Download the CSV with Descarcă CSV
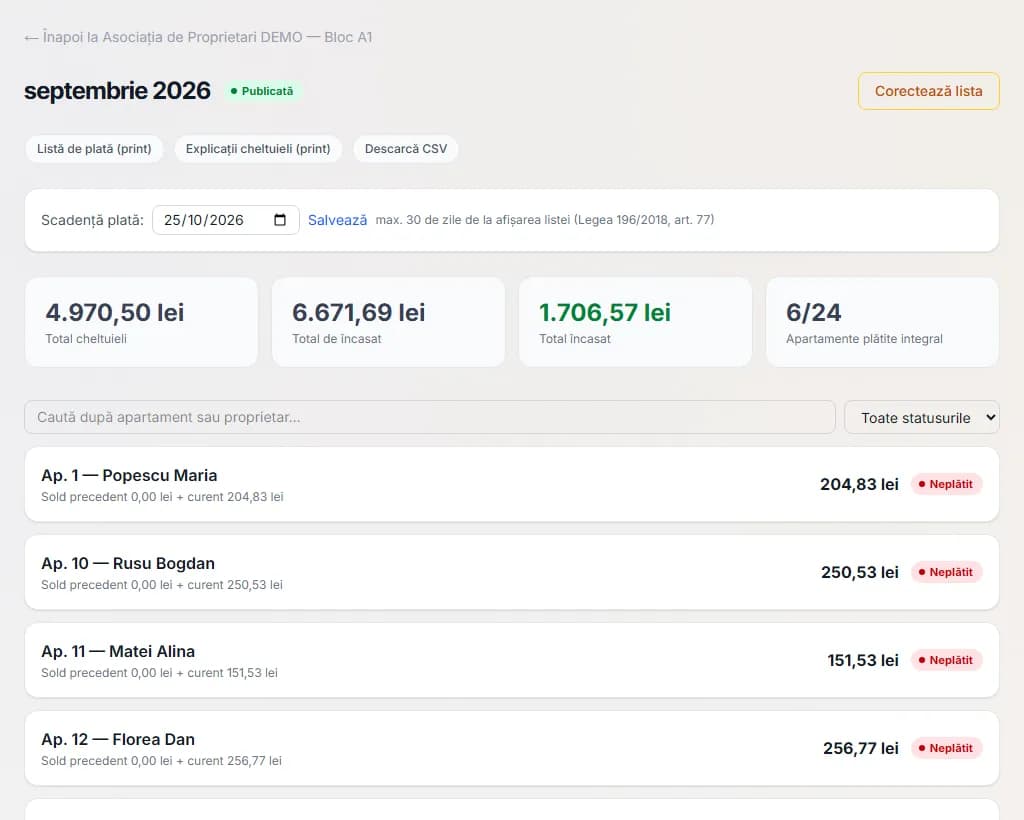This screenshot has width=1024, height=820. click(x=406, y=149)
